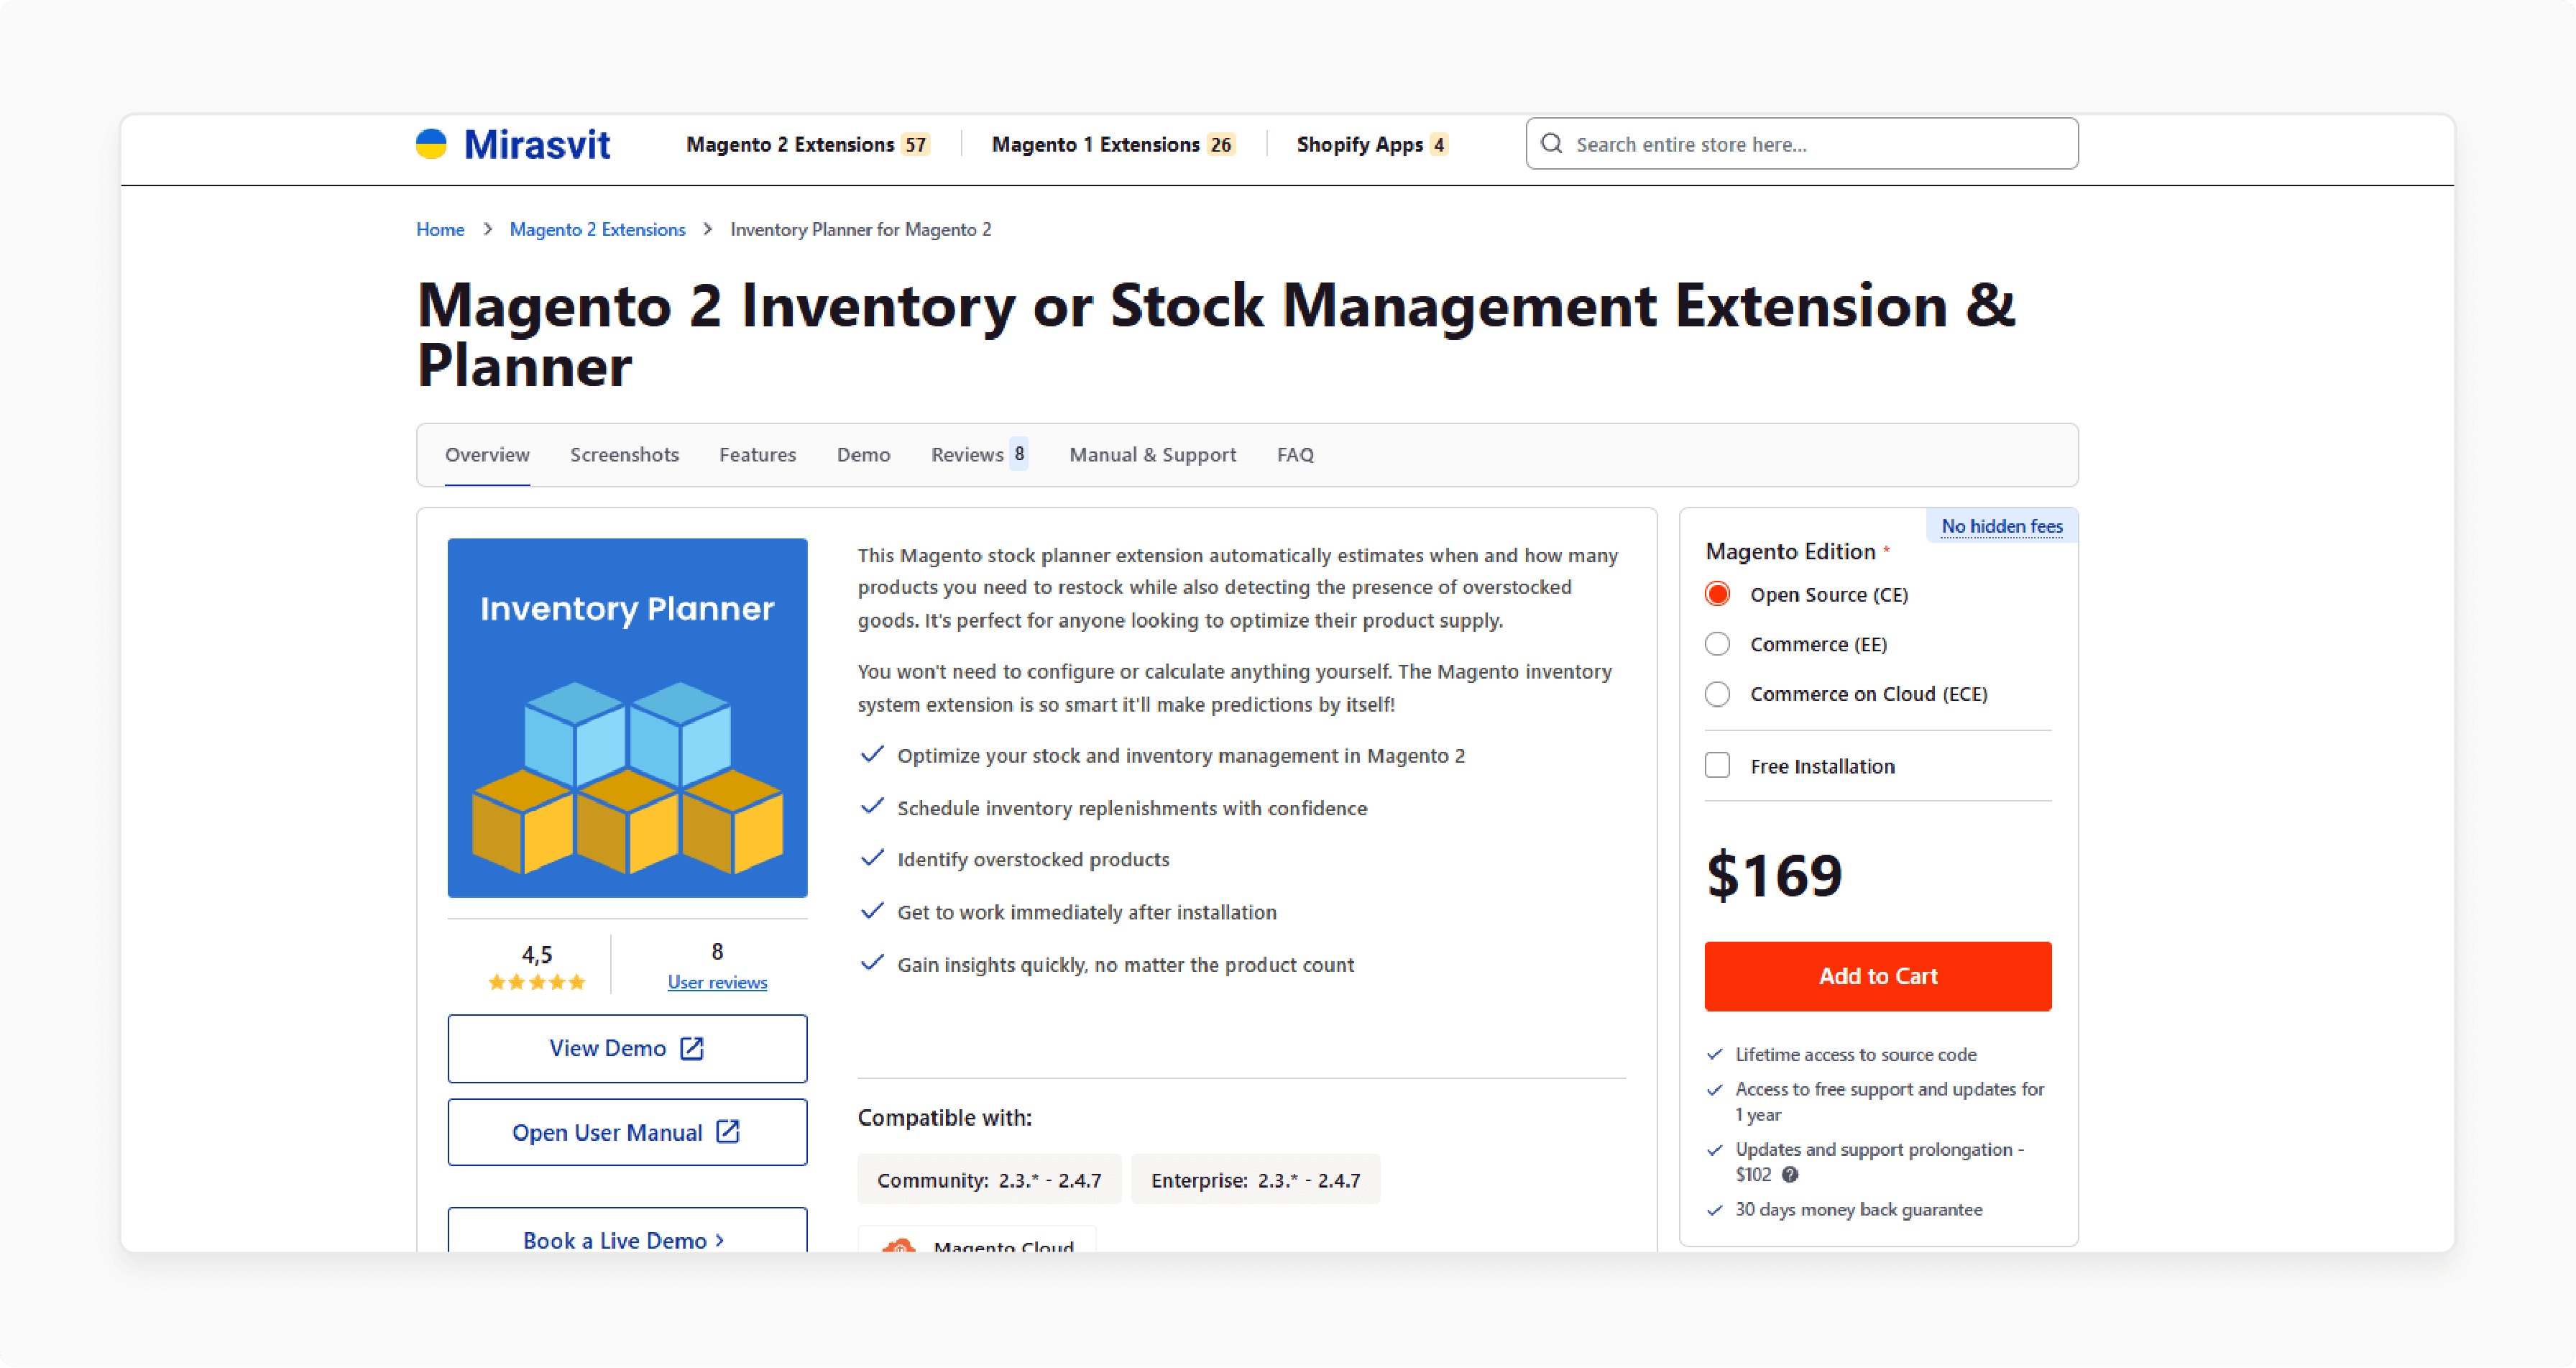Click the 4,5 rating value
This screenshot has height=1368, width=2576.
(537, 954)
